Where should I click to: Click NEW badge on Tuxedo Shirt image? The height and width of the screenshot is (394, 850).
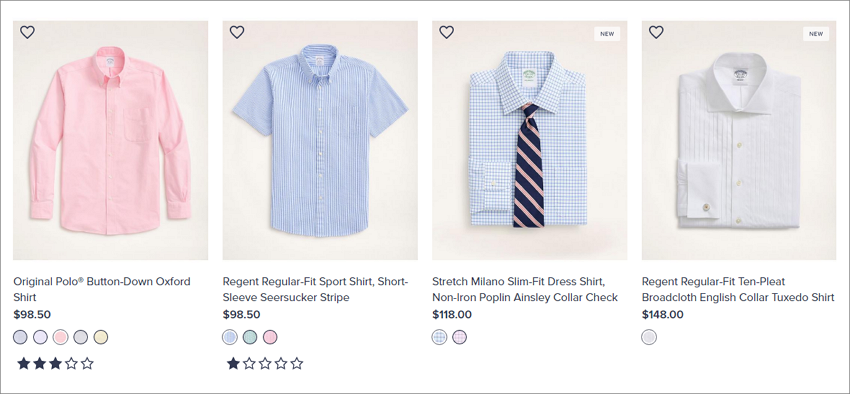[816, 34]
